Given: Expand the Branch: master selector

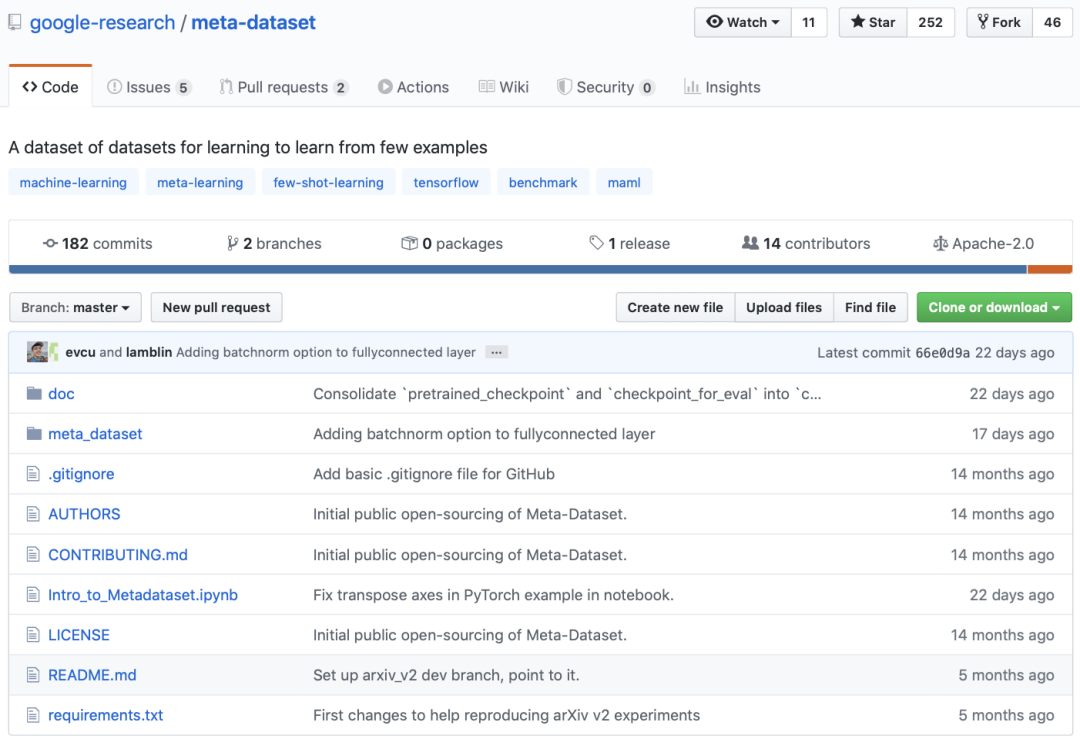Looking at the screenshot, I should [x=75, y=308].
